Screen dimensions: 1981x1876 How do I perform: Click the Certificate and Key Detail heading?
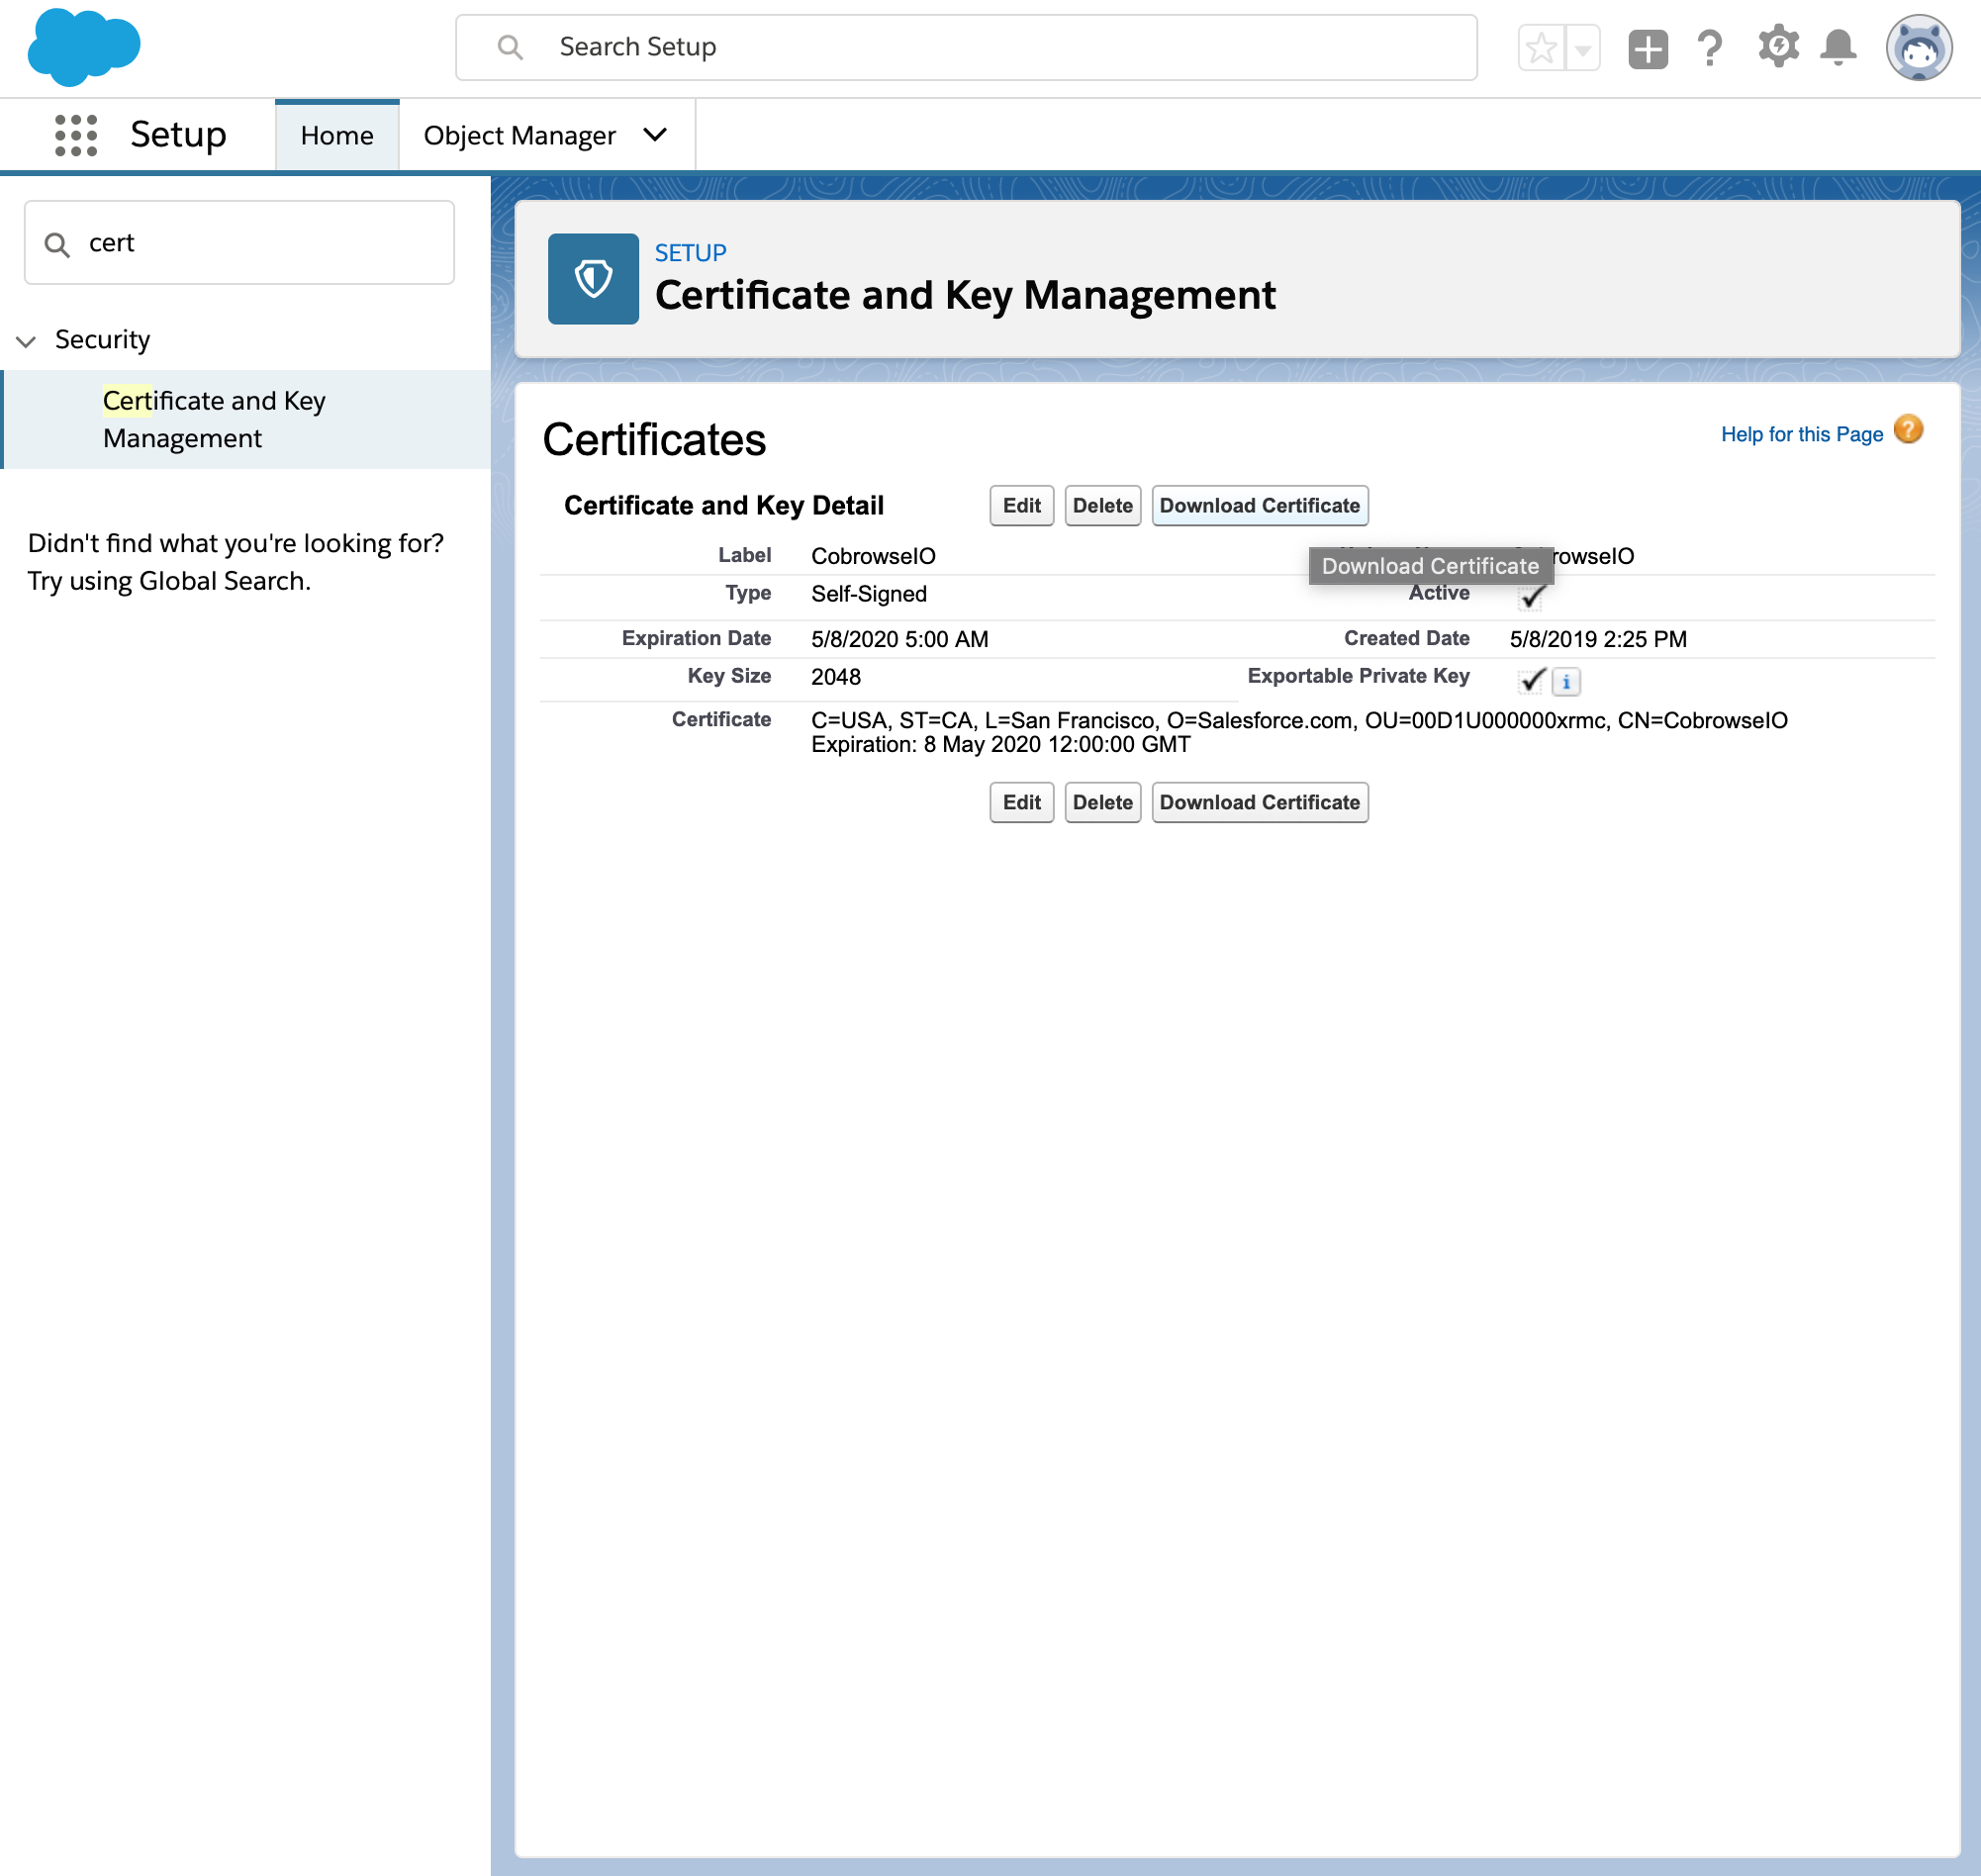tap(724, 506)
